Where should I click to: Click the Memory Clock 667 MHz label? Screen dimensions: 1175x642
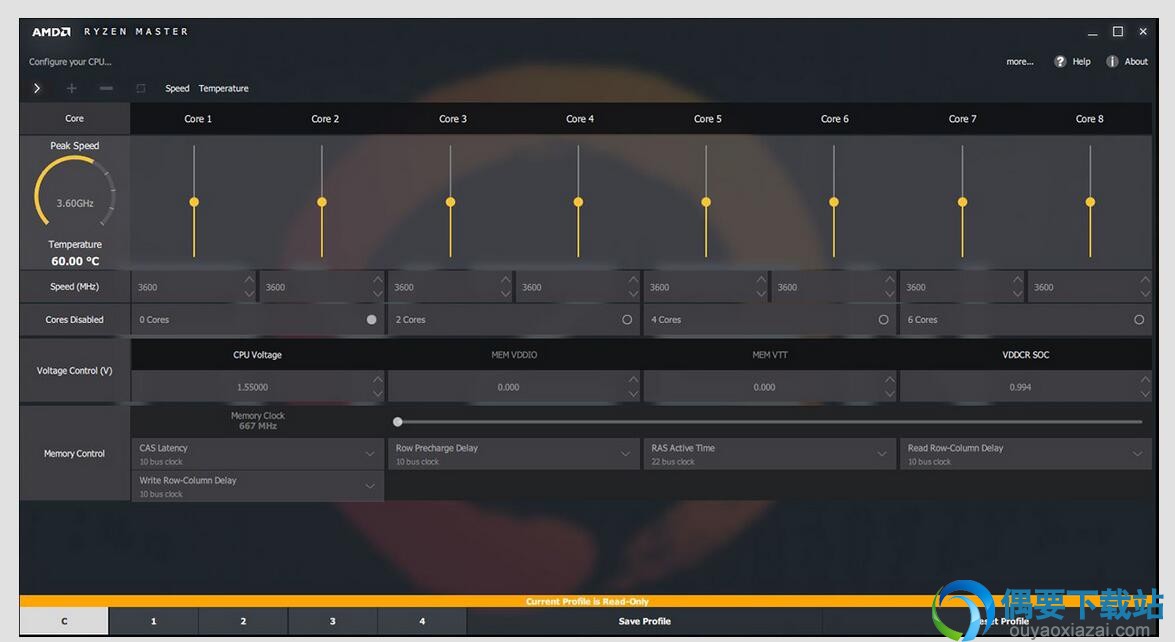258,421
